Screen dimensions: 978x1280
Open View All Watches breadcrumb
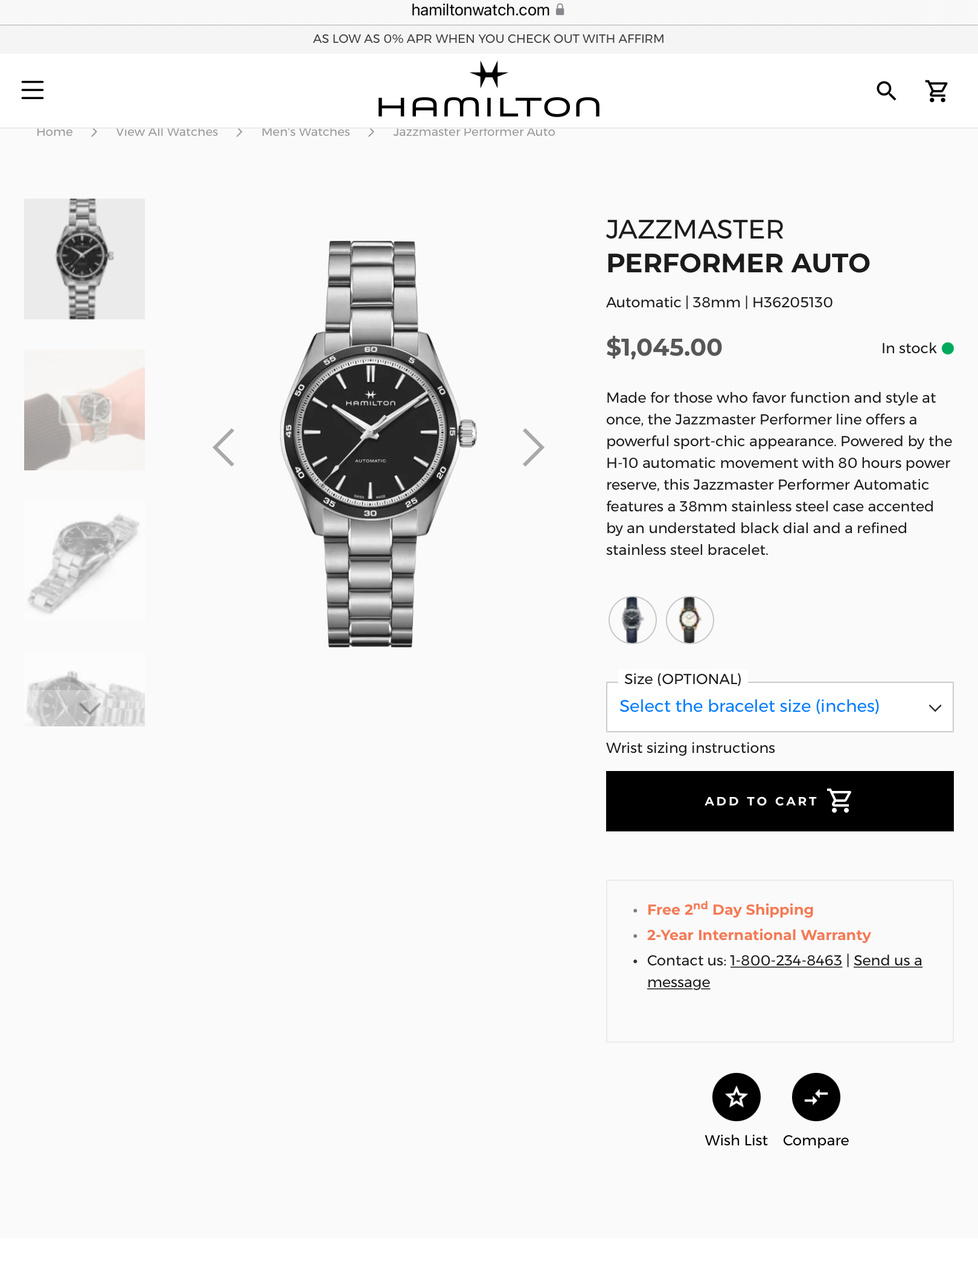click(167, 132)
